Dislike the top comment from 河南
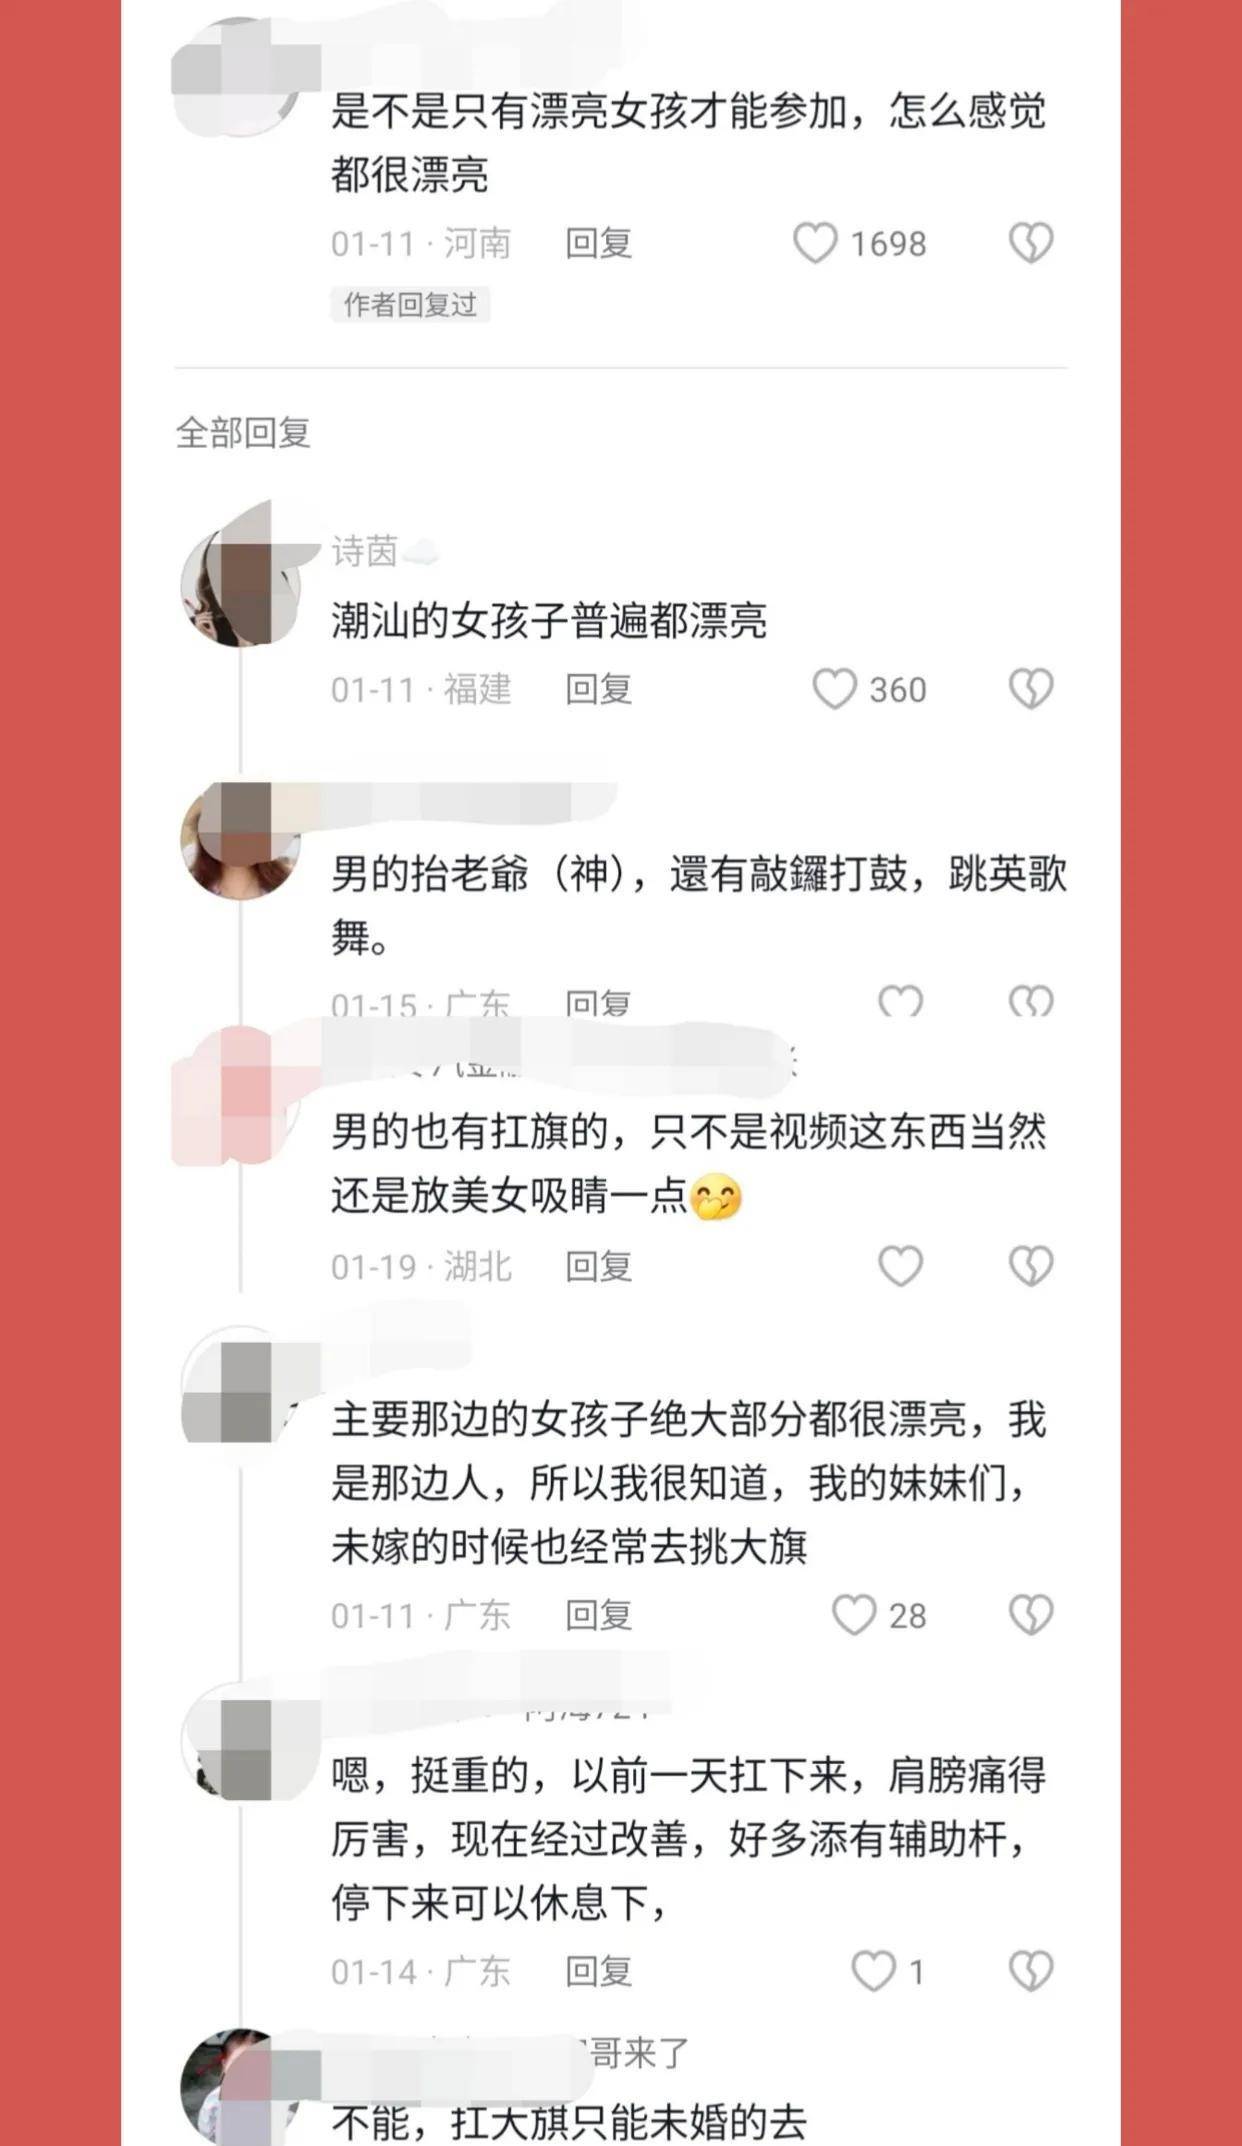The image size is (1242, 2146). coord(1031,243)
